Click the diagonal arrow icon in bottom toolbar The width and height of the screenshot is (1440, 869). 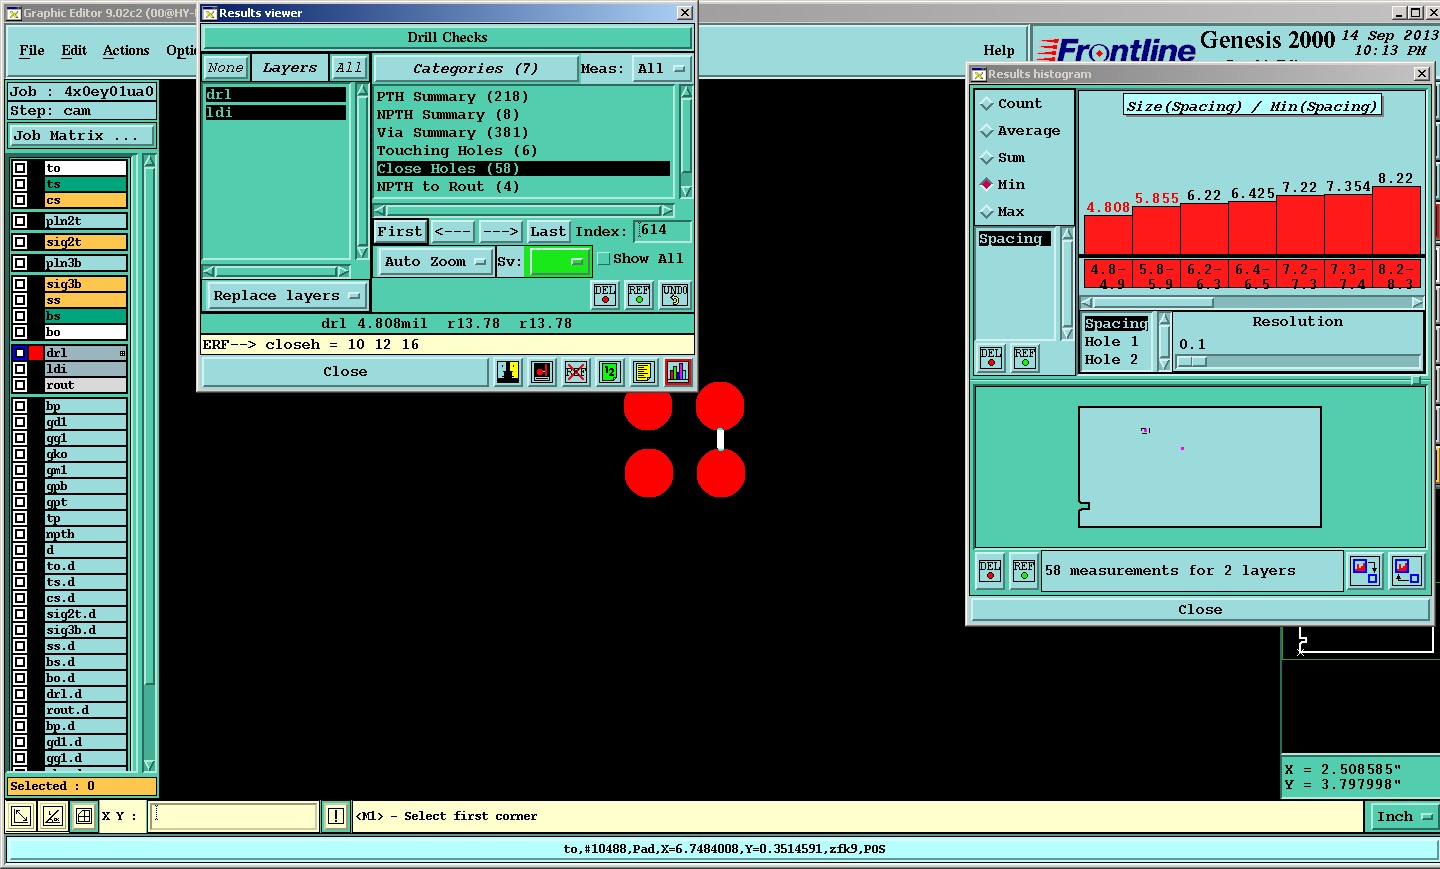point(20,816)
